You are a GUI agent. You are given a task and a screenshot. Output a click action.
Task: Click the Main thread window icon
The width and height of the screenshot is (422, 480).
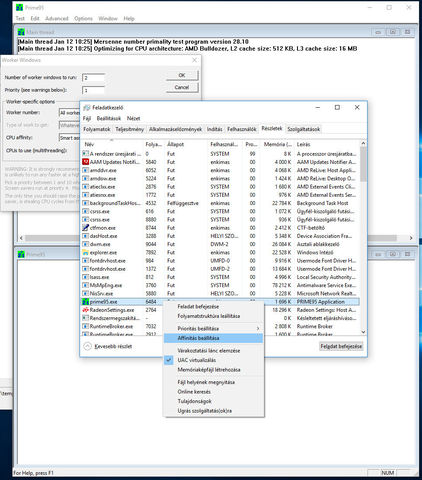(21, 32)
